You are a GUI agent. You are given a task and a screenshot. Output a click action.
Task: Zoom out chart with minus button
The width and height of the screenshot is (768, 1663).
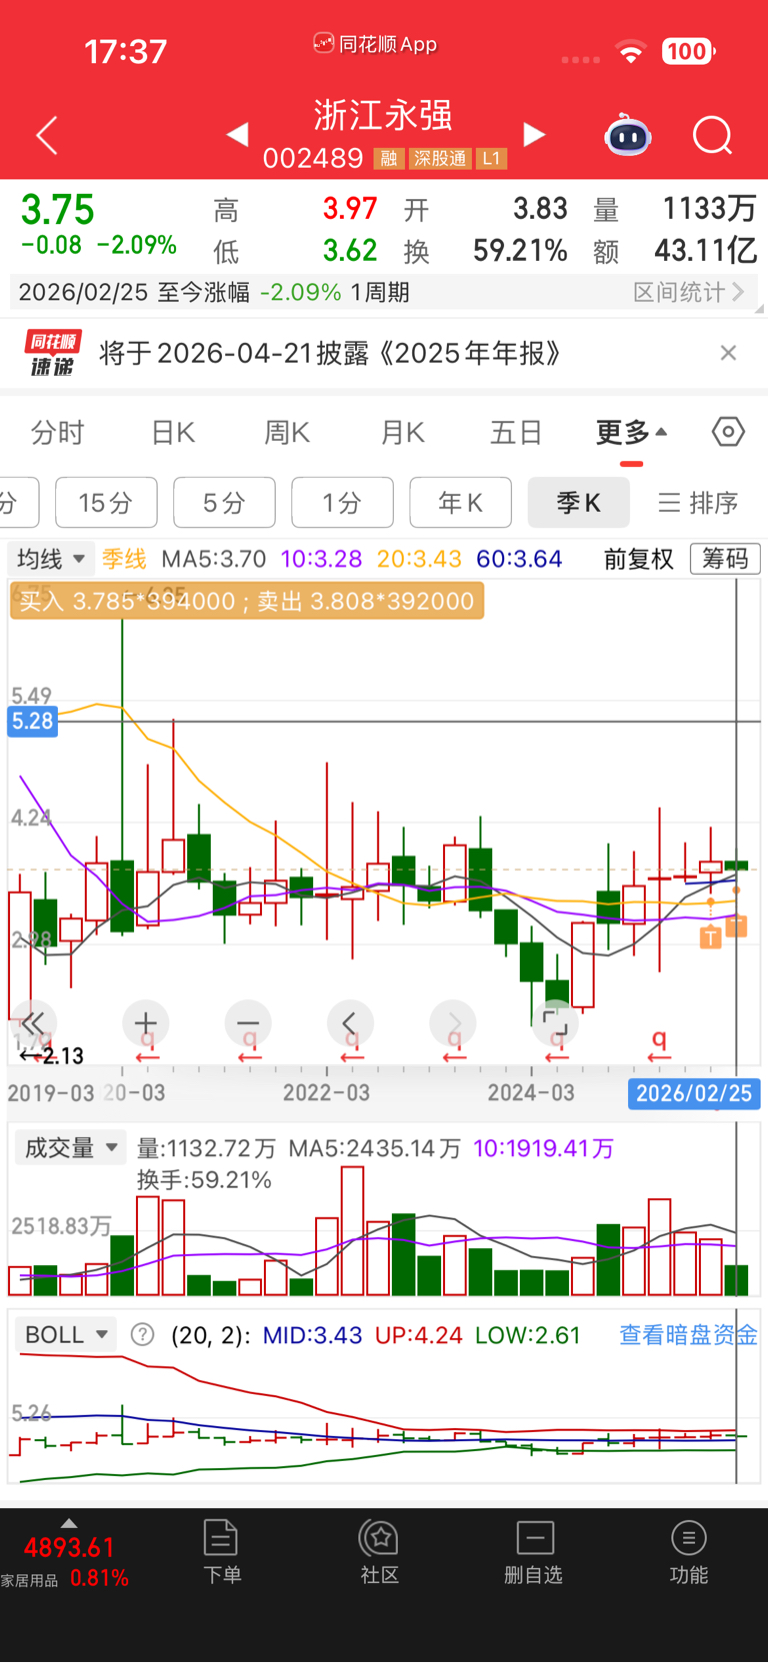click(248, 1023)
